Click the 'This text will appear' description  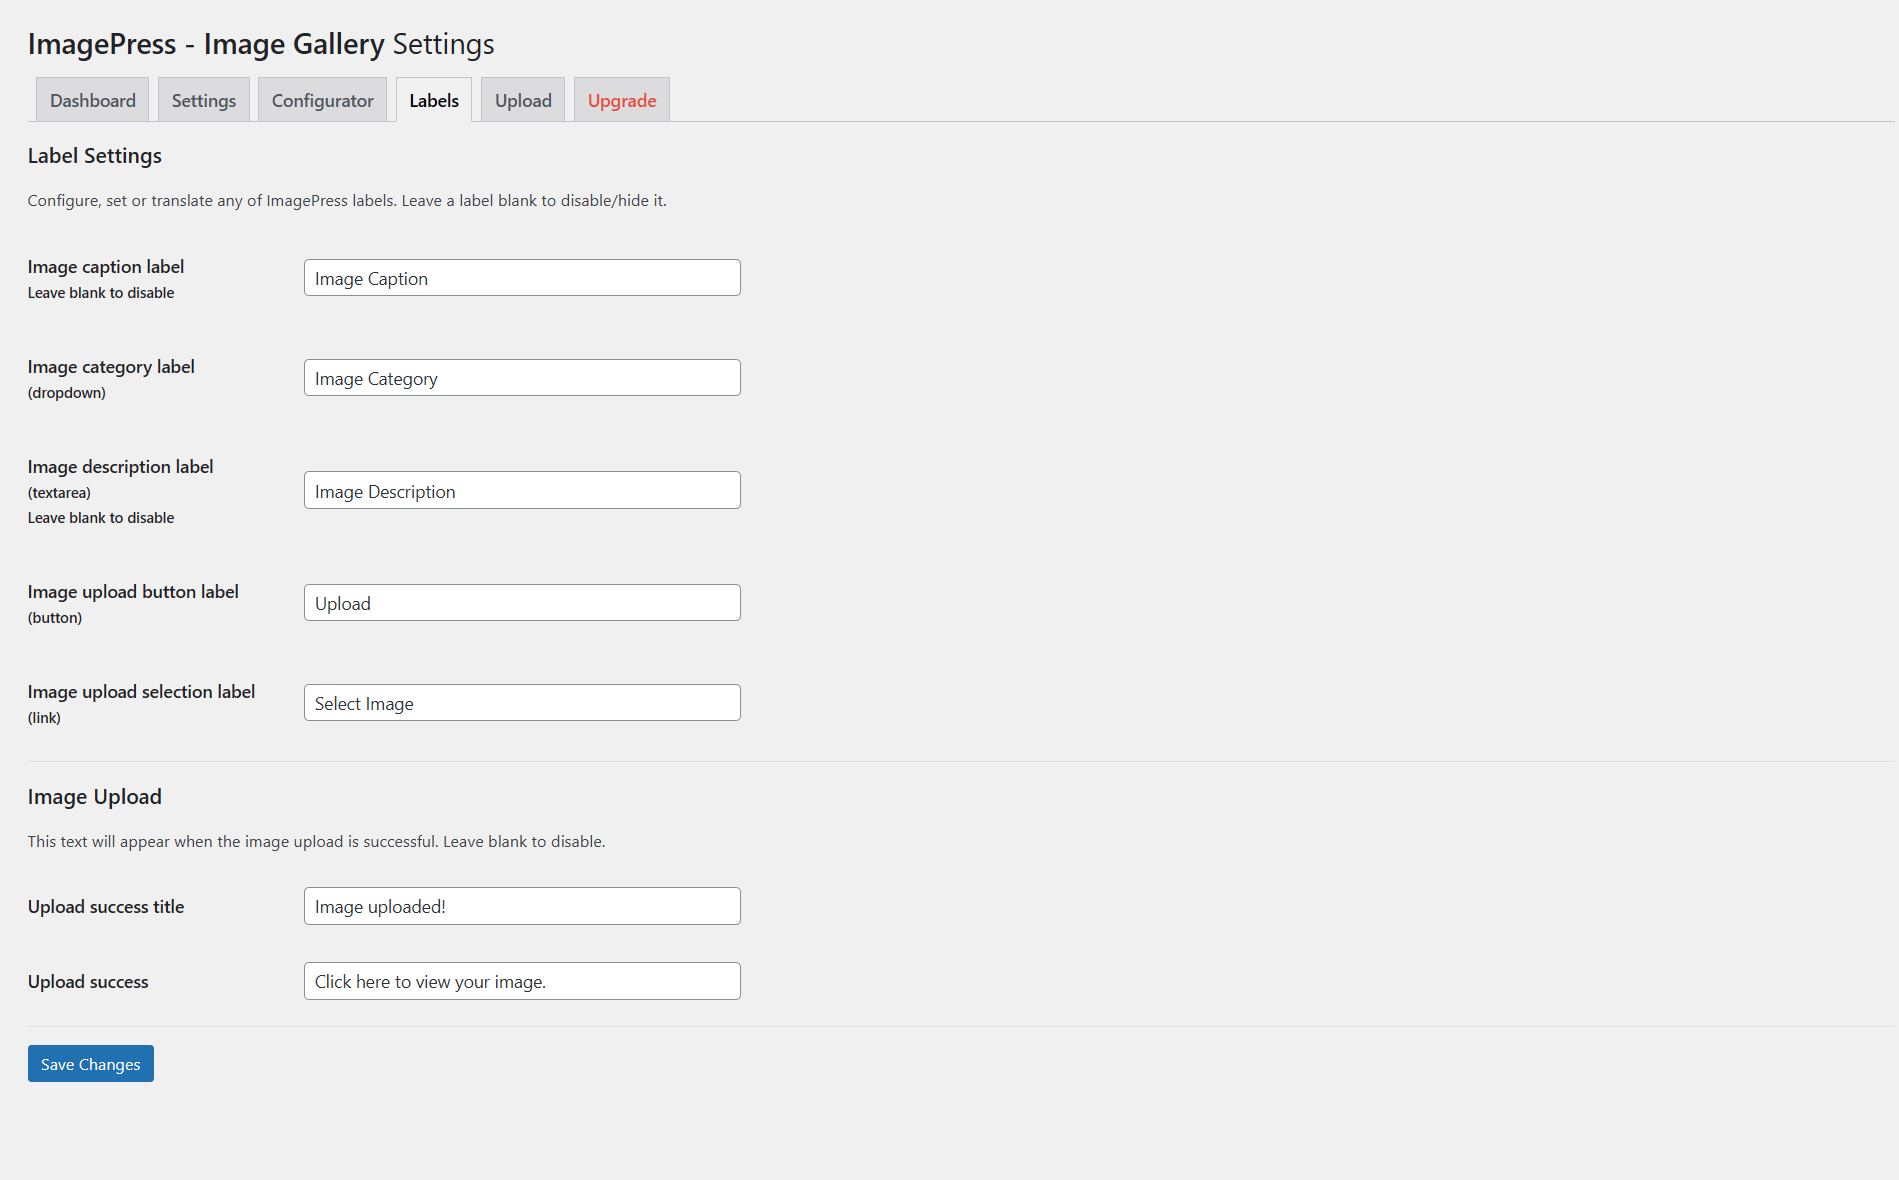(x=316, y=842)
